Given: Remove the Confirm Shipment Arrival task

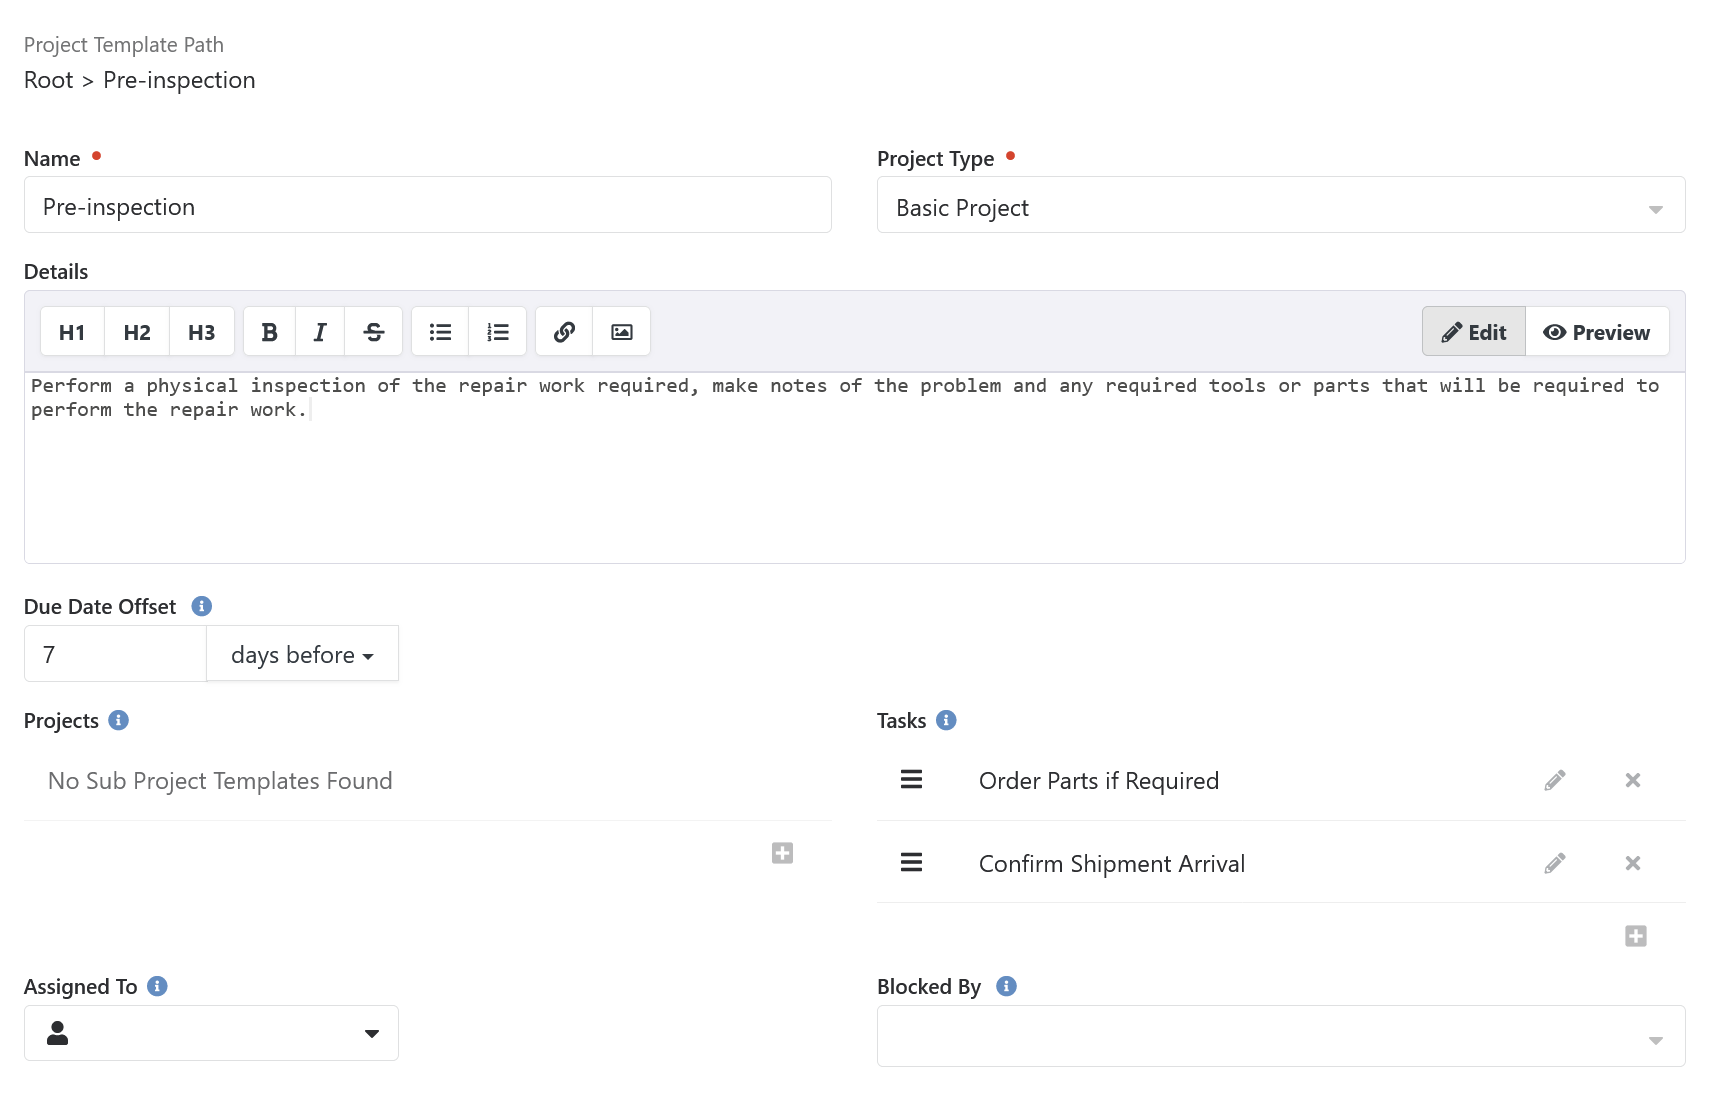Looking at the screenshot, I should point(1632,863).
